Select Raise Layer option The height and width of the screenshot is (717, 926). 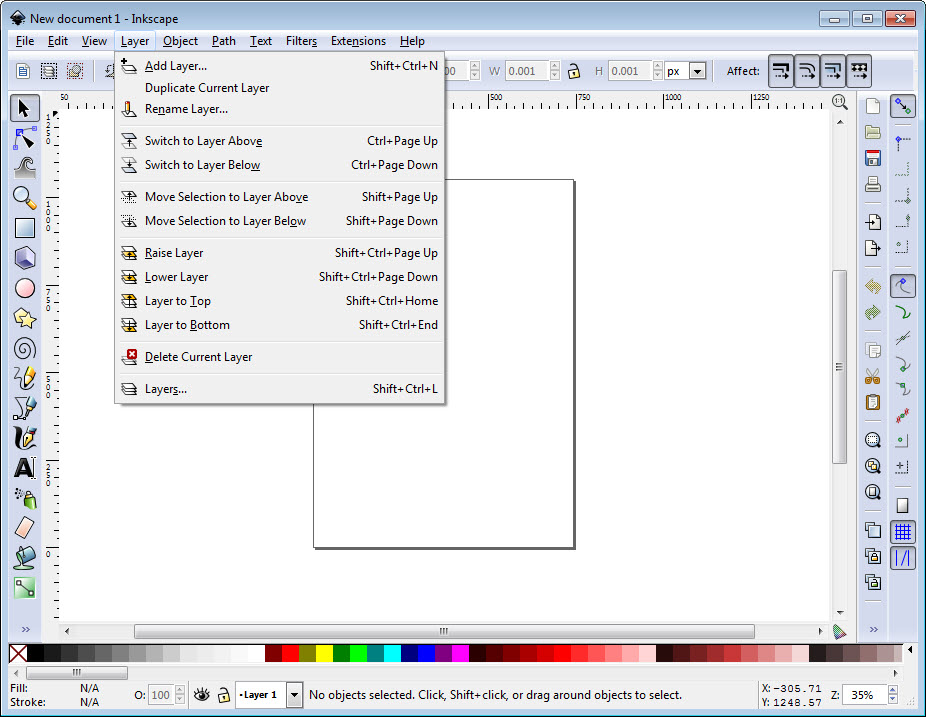tap(279, 253)
